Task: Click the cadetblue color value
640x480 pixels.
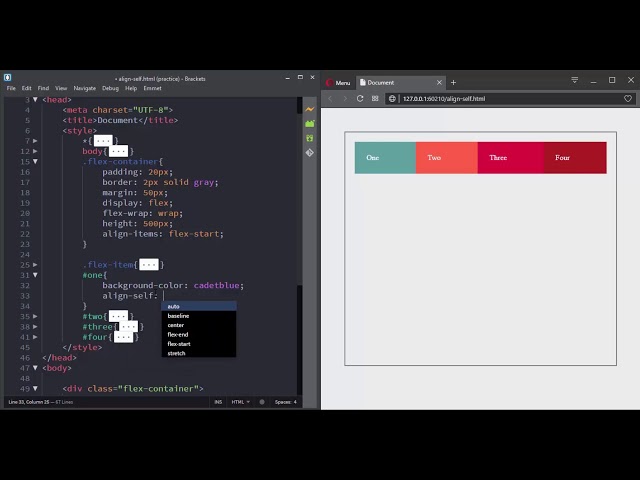Action: (216, 285)
